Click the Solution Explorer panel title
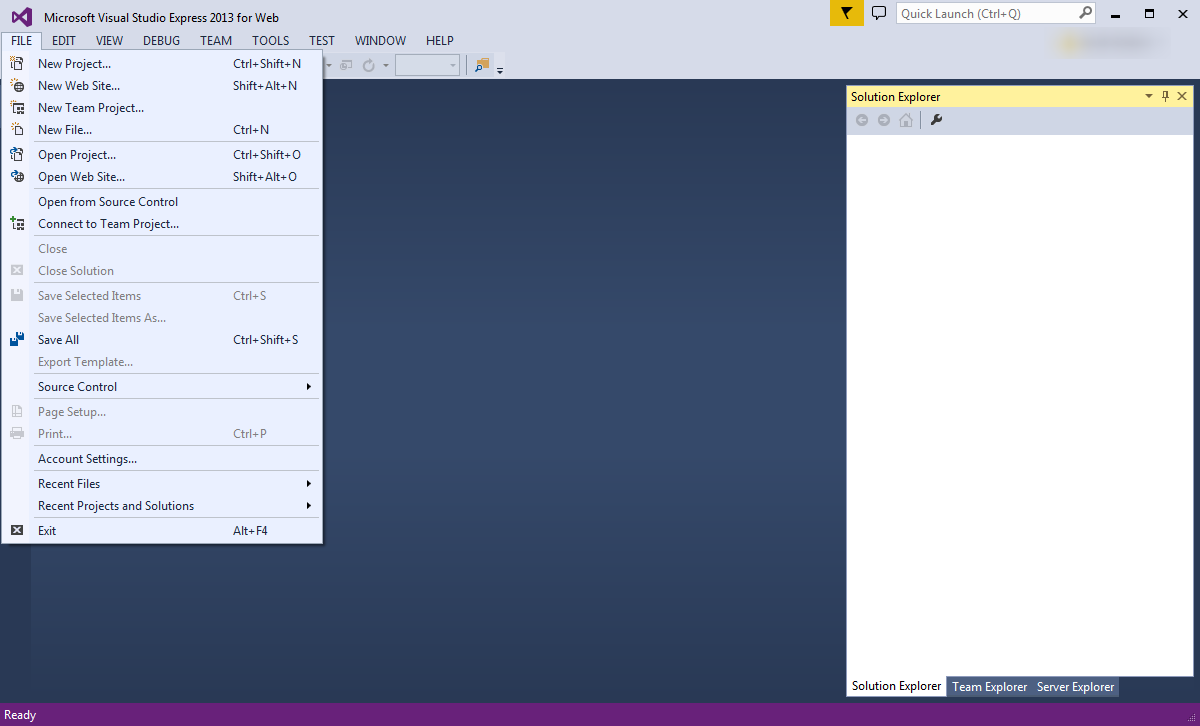The height and width of the screenshot is (726, 1200). pos(896,97)
